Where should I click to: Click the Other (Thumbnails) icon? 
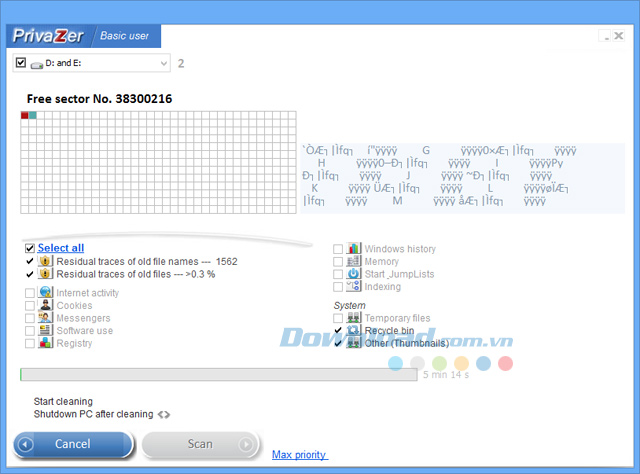[x=353, y=343]
